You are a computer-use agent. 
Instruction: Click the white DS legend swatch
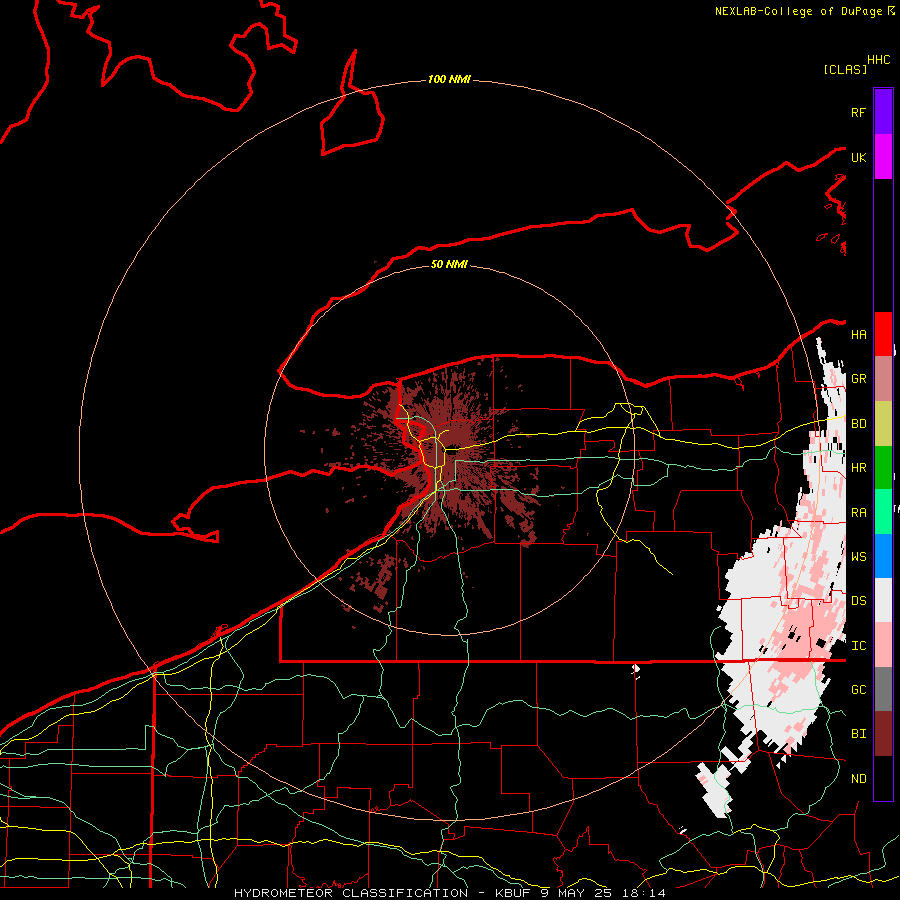tap(883, 600)
